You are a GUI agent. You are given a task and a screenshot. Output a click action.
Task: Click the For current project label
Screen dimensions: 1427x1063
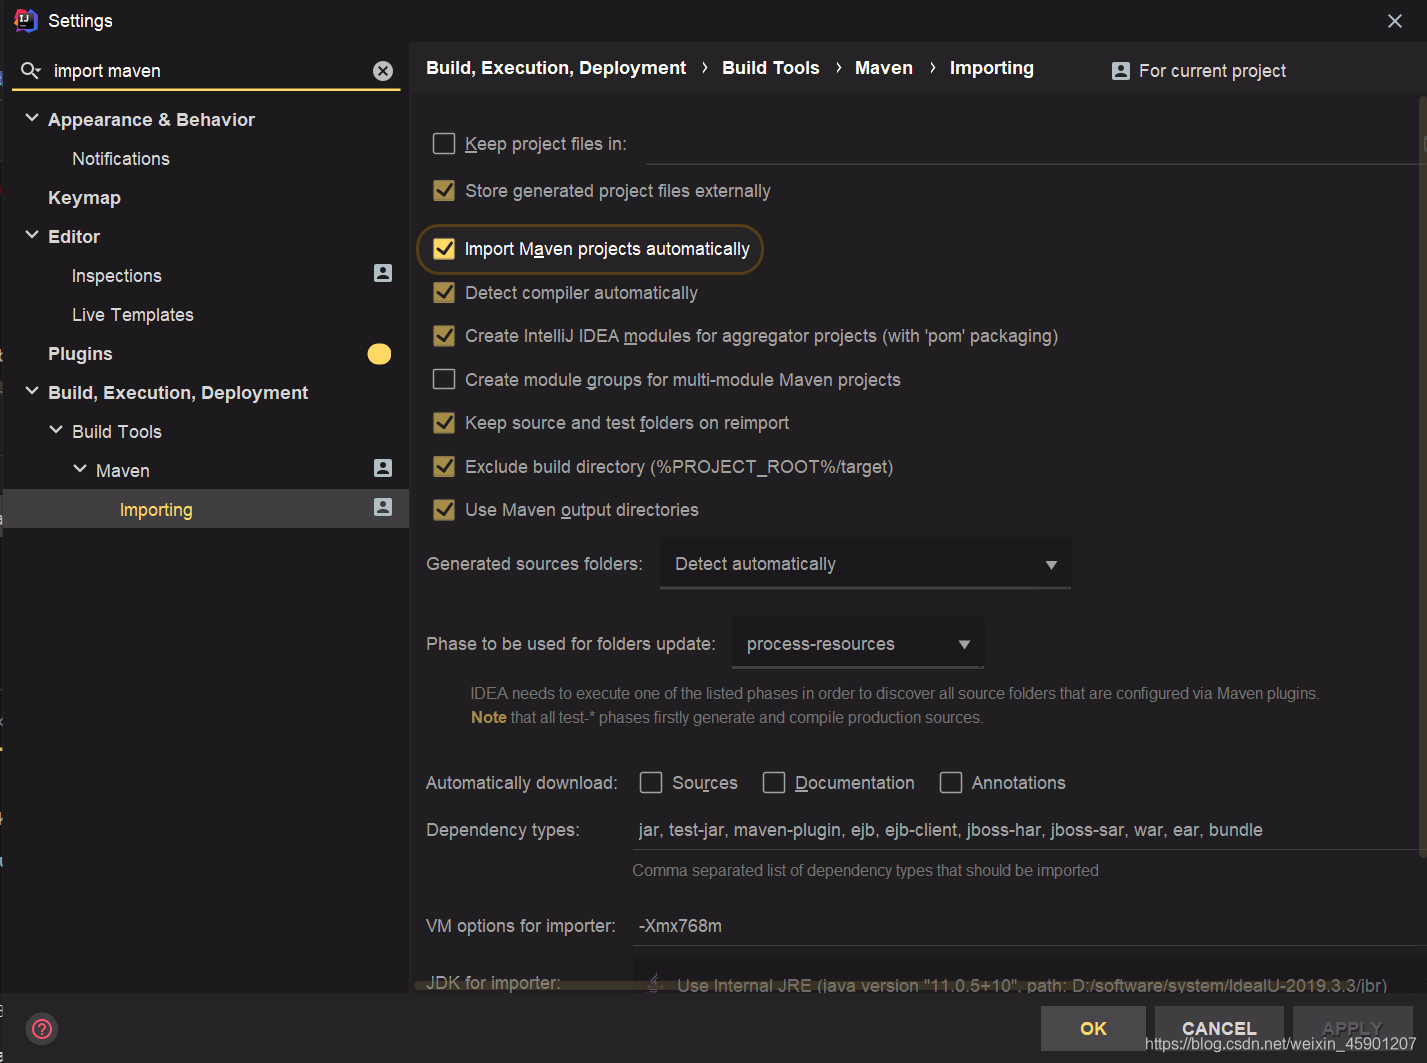point(1212,71)
